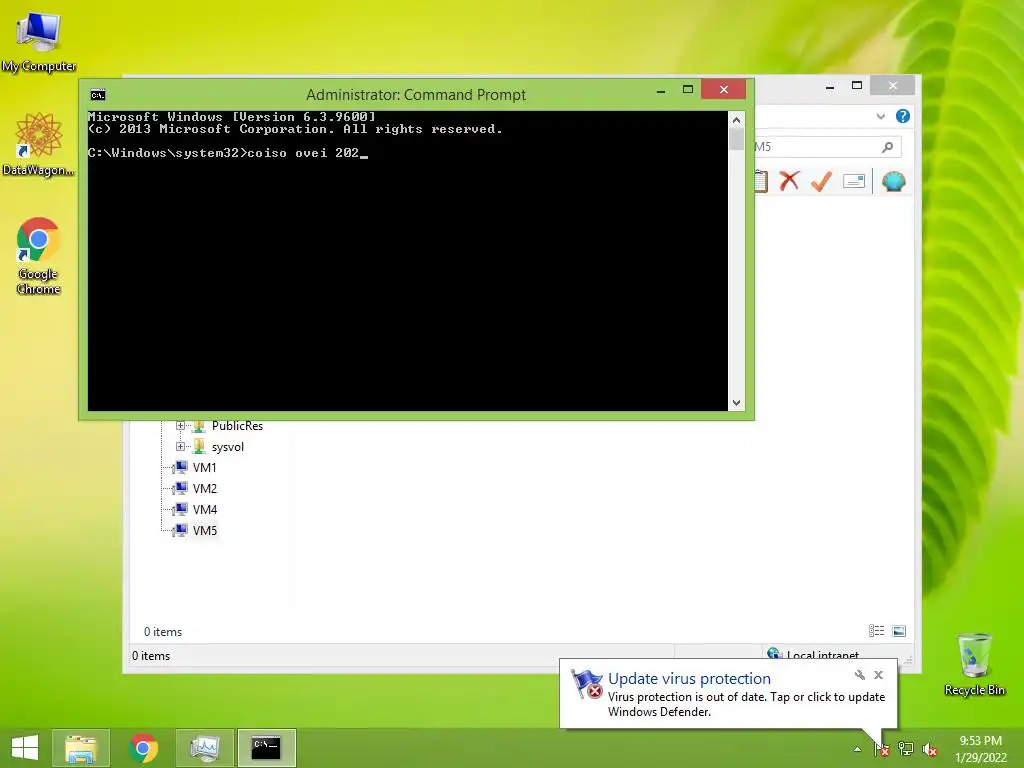Image resolution: width=1024 pixels, height=768 pixels.
Task: Click the blue shell icon in the Explorer toolbar
Action: [x=893, y=181]
